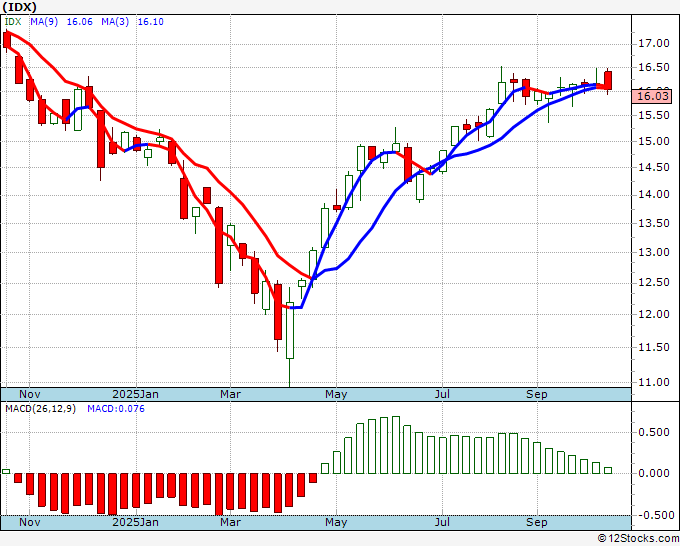Click the (IDX) chart title

click(x=20, y=7)
